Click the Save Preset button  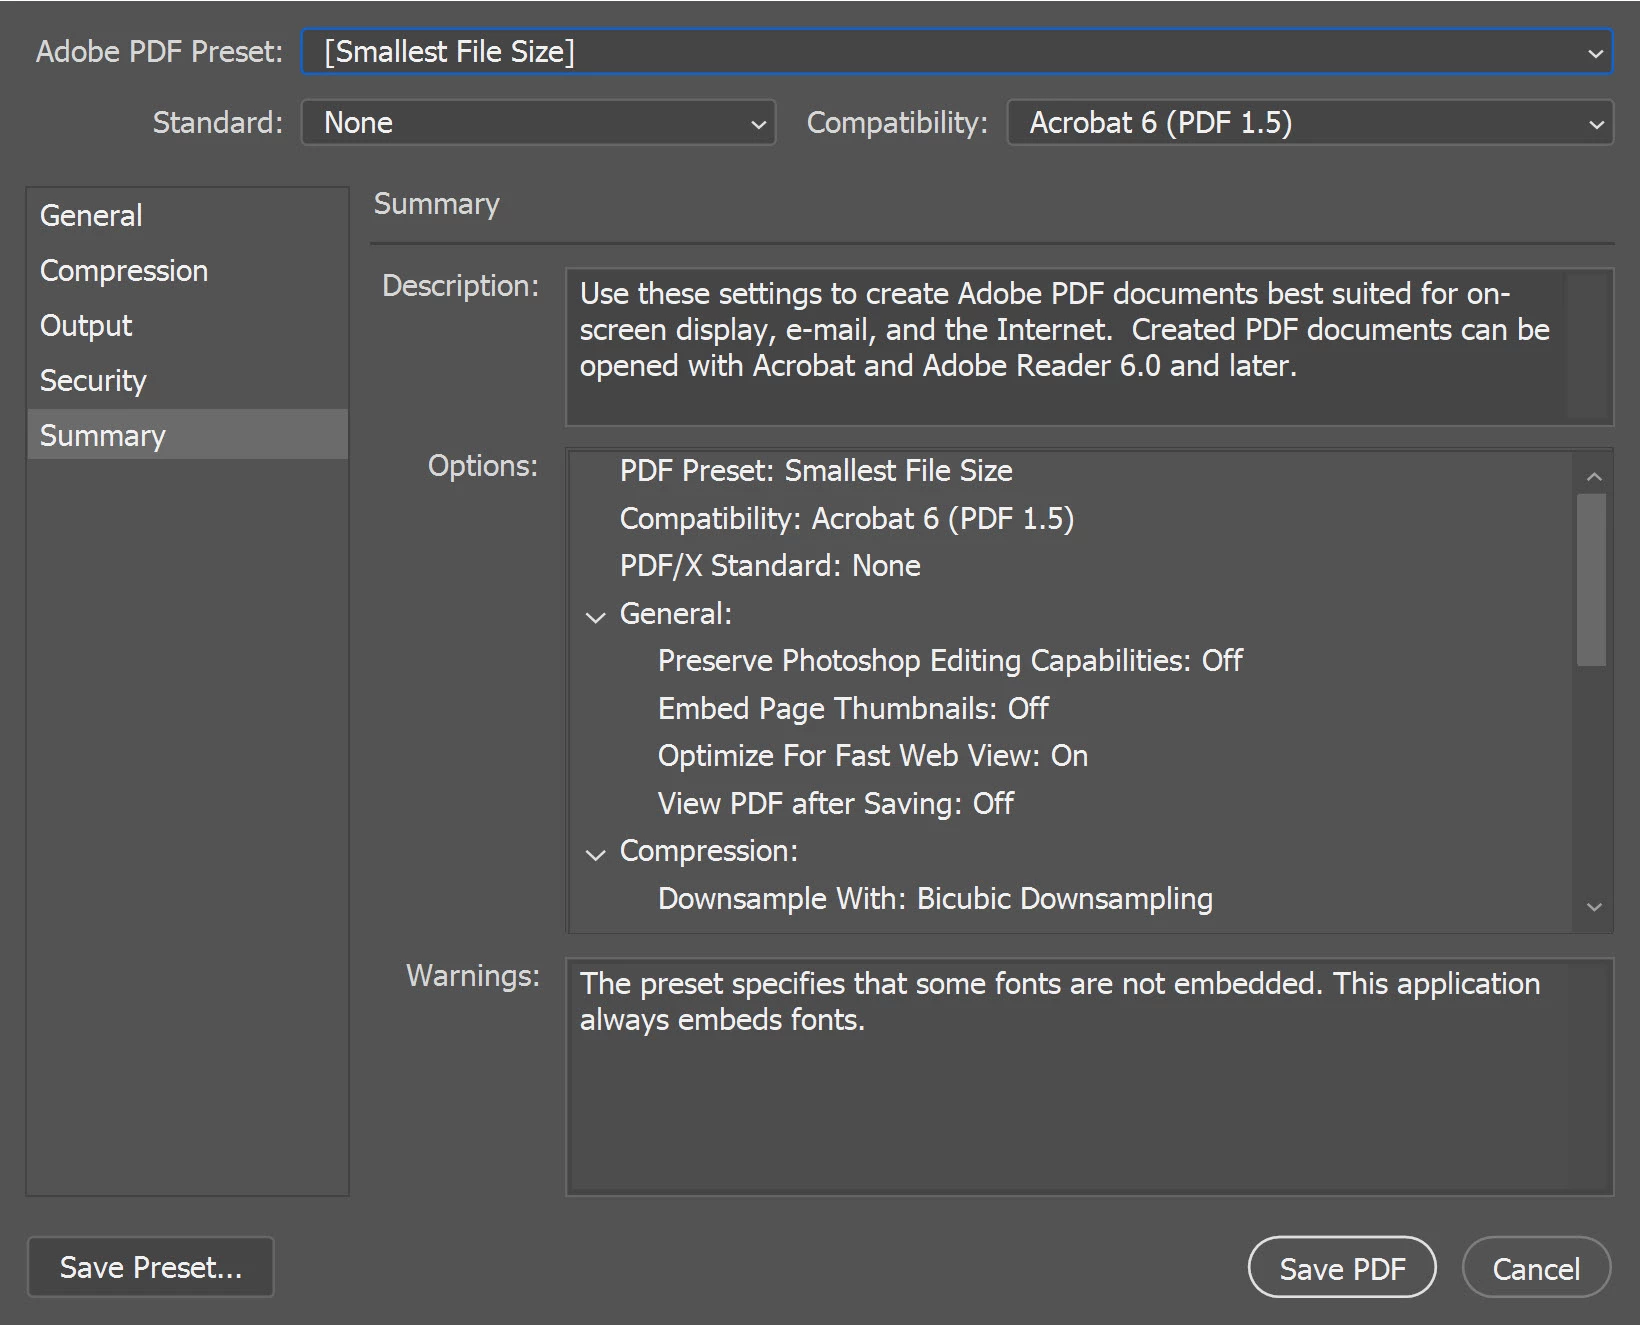point(151,1267)
